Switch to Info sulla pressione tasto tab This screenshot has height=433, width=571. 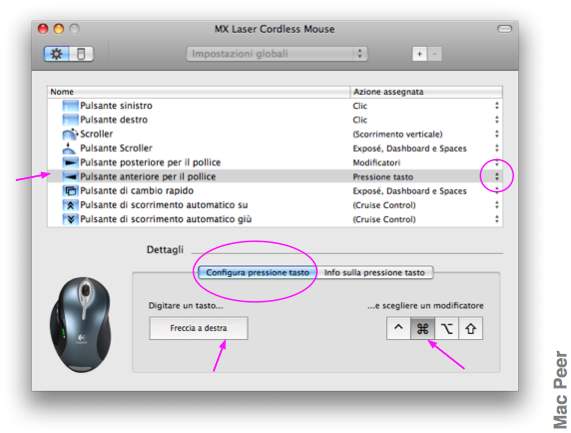point(375,272)
